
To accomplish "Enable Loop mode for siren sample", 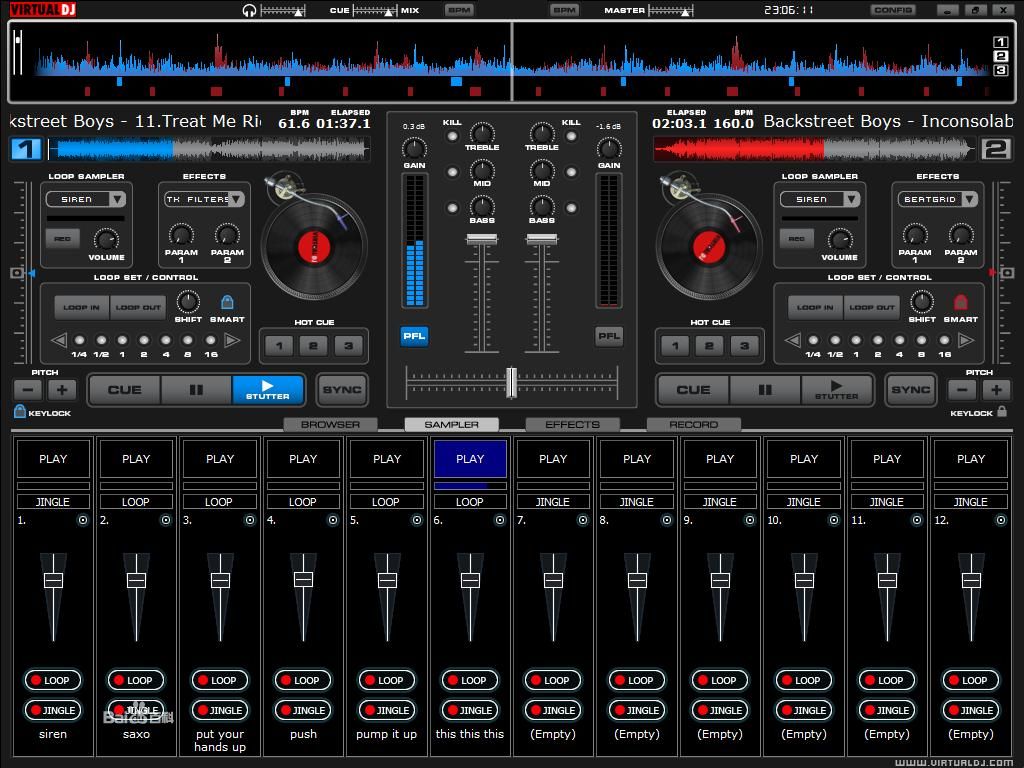I will [x=53, y=680].
